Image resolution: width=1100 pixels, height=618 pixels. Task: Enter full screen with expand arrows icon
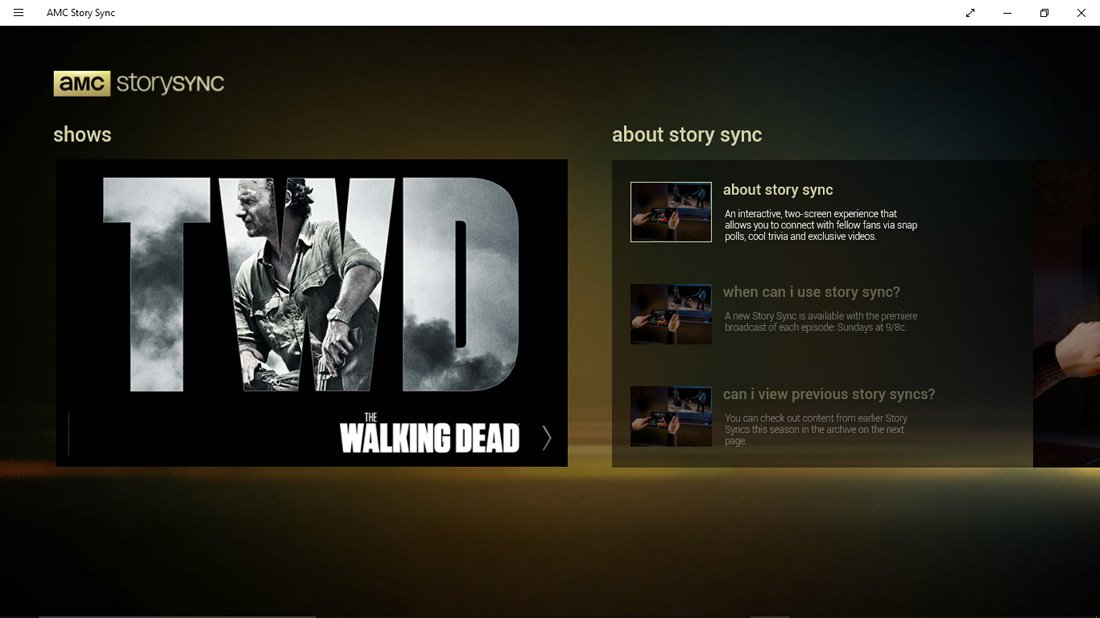[970, 13]
